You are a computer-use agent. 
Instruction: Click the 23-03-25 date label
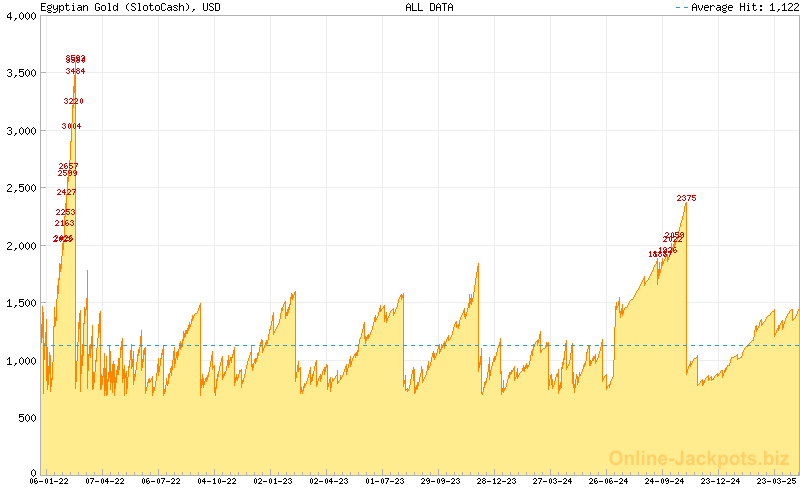click(774, 481)
